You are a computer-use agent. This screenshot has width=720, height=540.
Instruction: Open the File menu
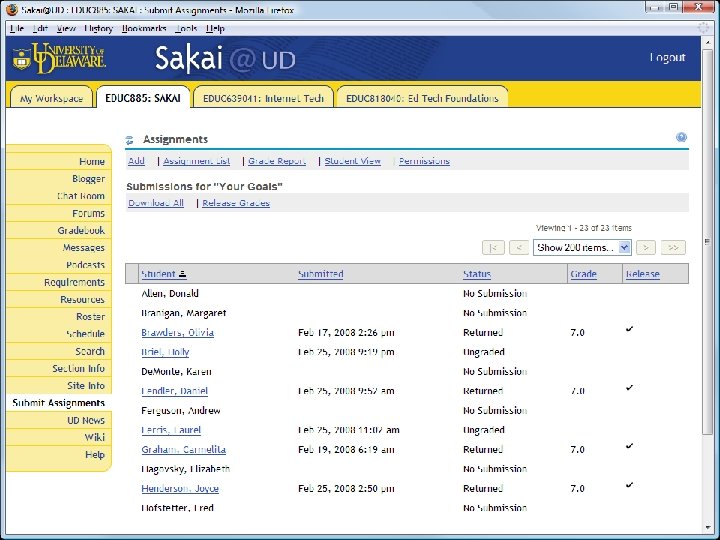tap(17, 28)
